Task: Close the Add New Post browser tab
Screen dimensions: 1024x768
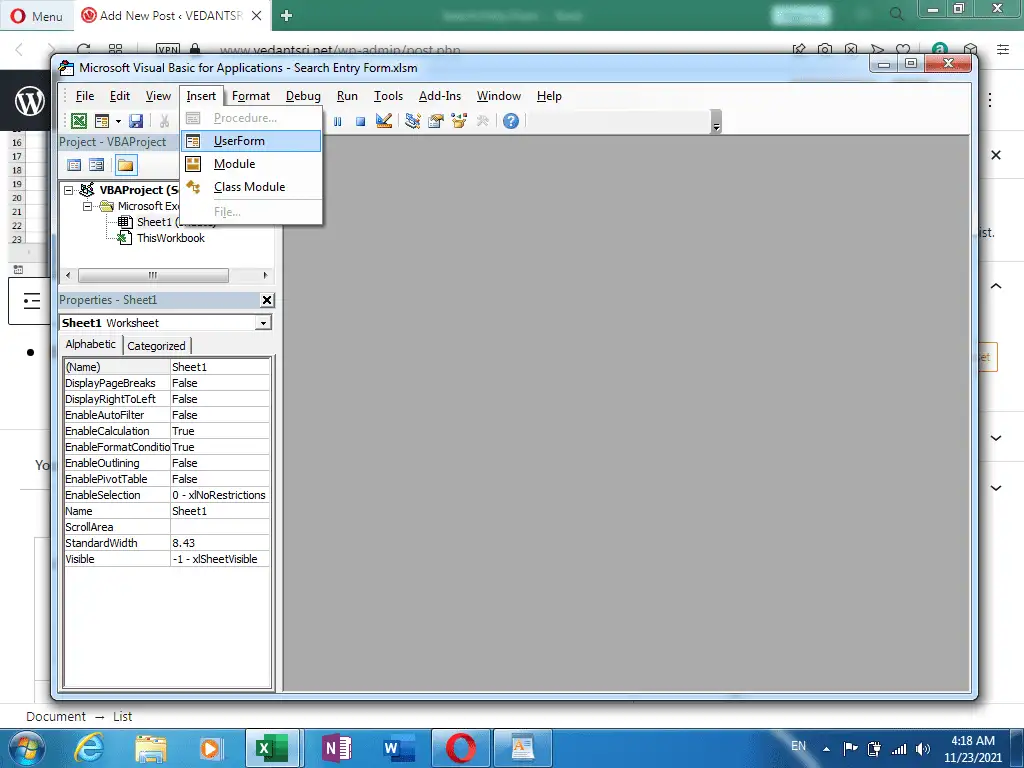Action: [257, 16]
